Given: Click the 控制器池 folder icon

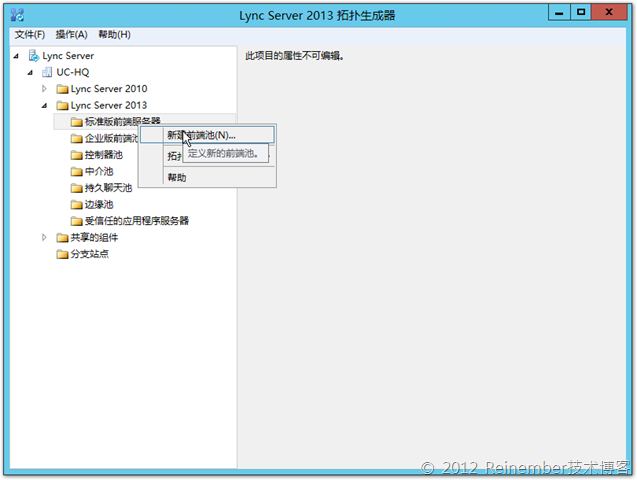Looking at the screenshot, I should pyautogui.click(x=76, y=155).
